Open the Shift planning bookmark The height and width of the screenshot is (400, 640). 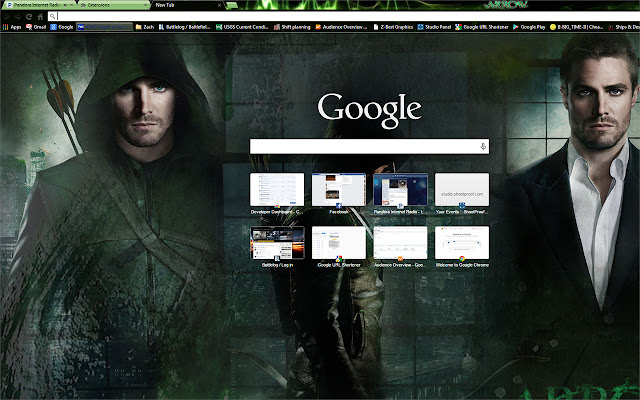click(292, 27)
